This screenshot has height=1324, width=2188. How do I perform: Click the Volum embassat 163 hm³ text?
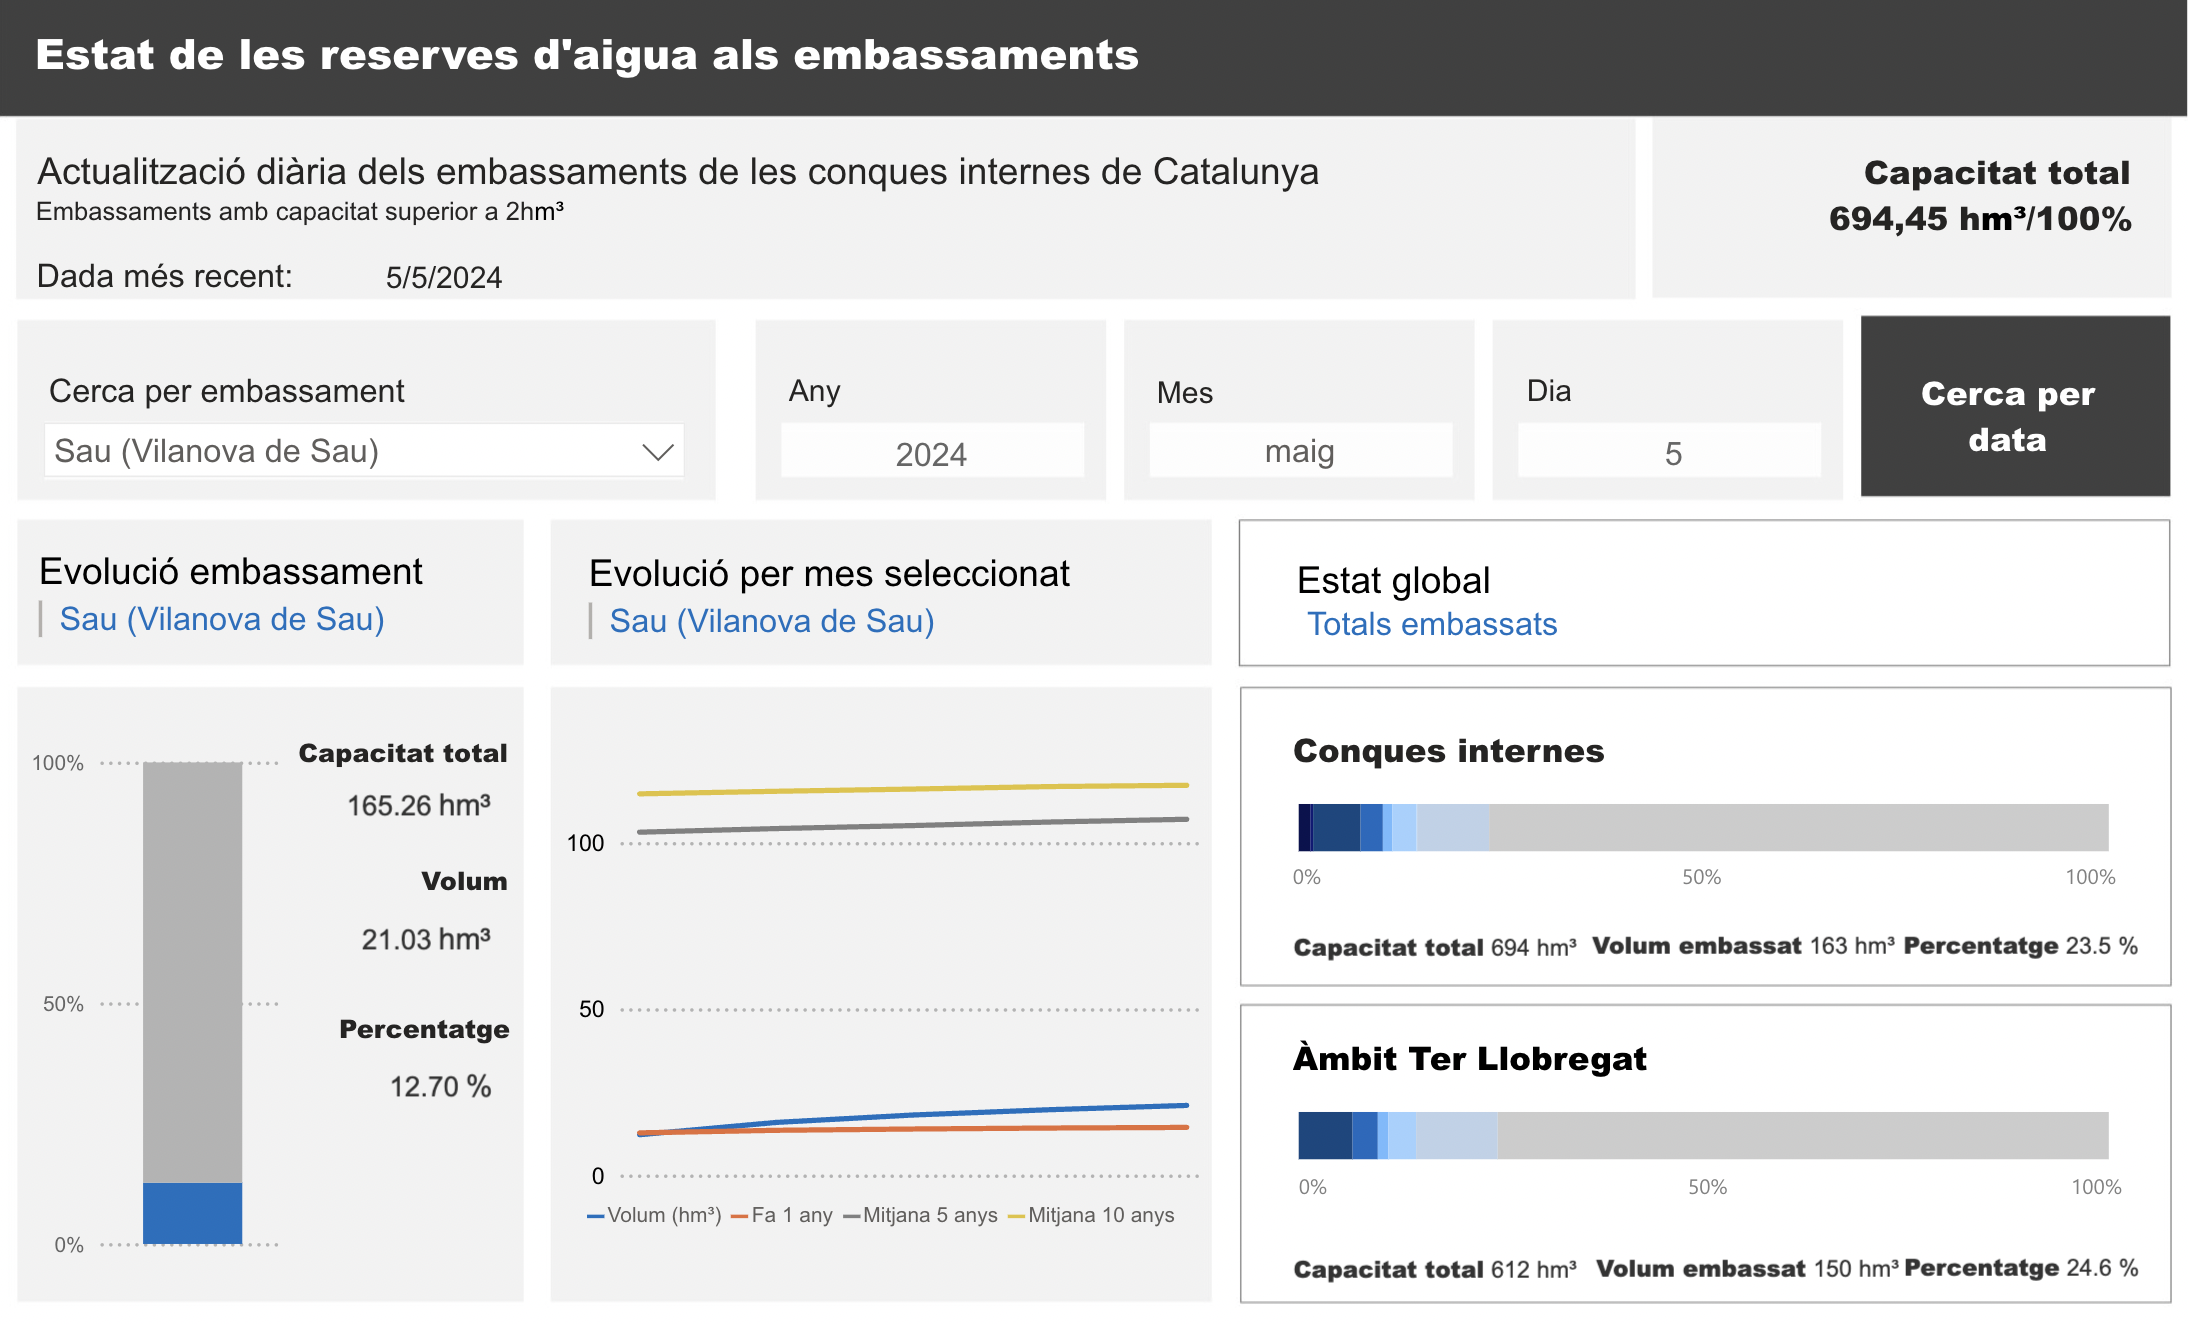coord(1744,946)
